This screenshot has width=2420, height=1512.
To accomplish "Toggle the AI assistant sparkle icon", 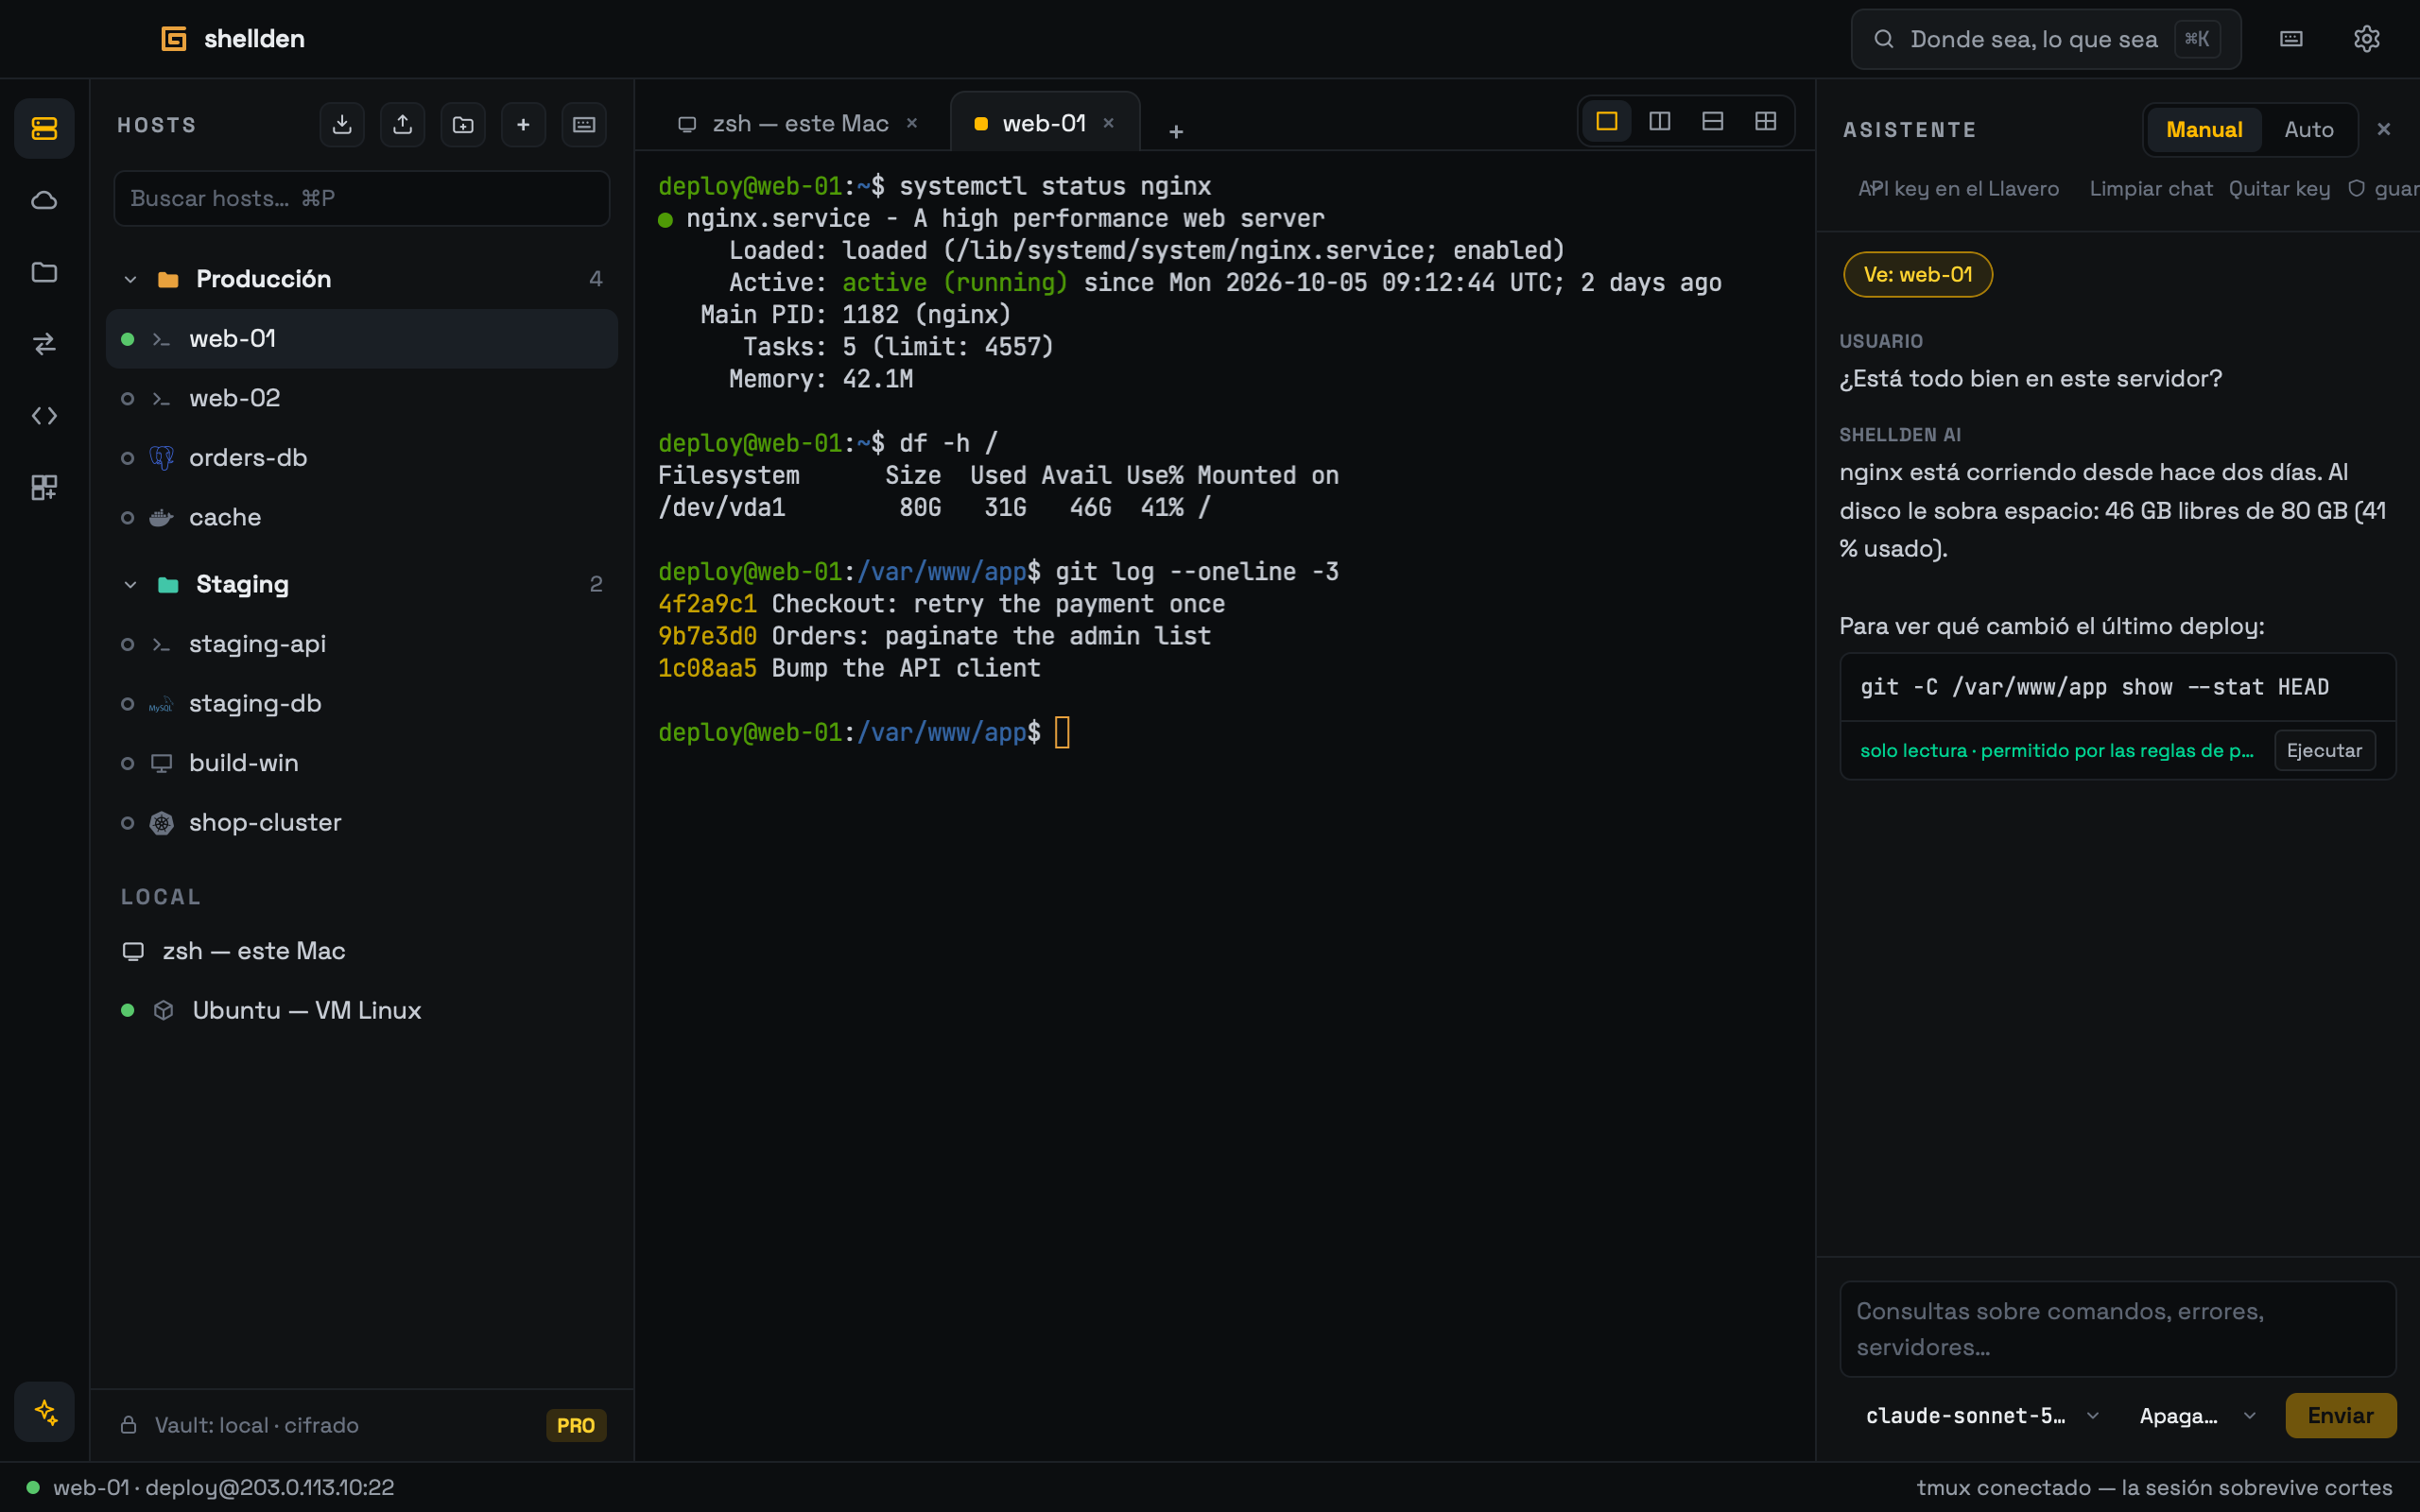I will 44,1411.
